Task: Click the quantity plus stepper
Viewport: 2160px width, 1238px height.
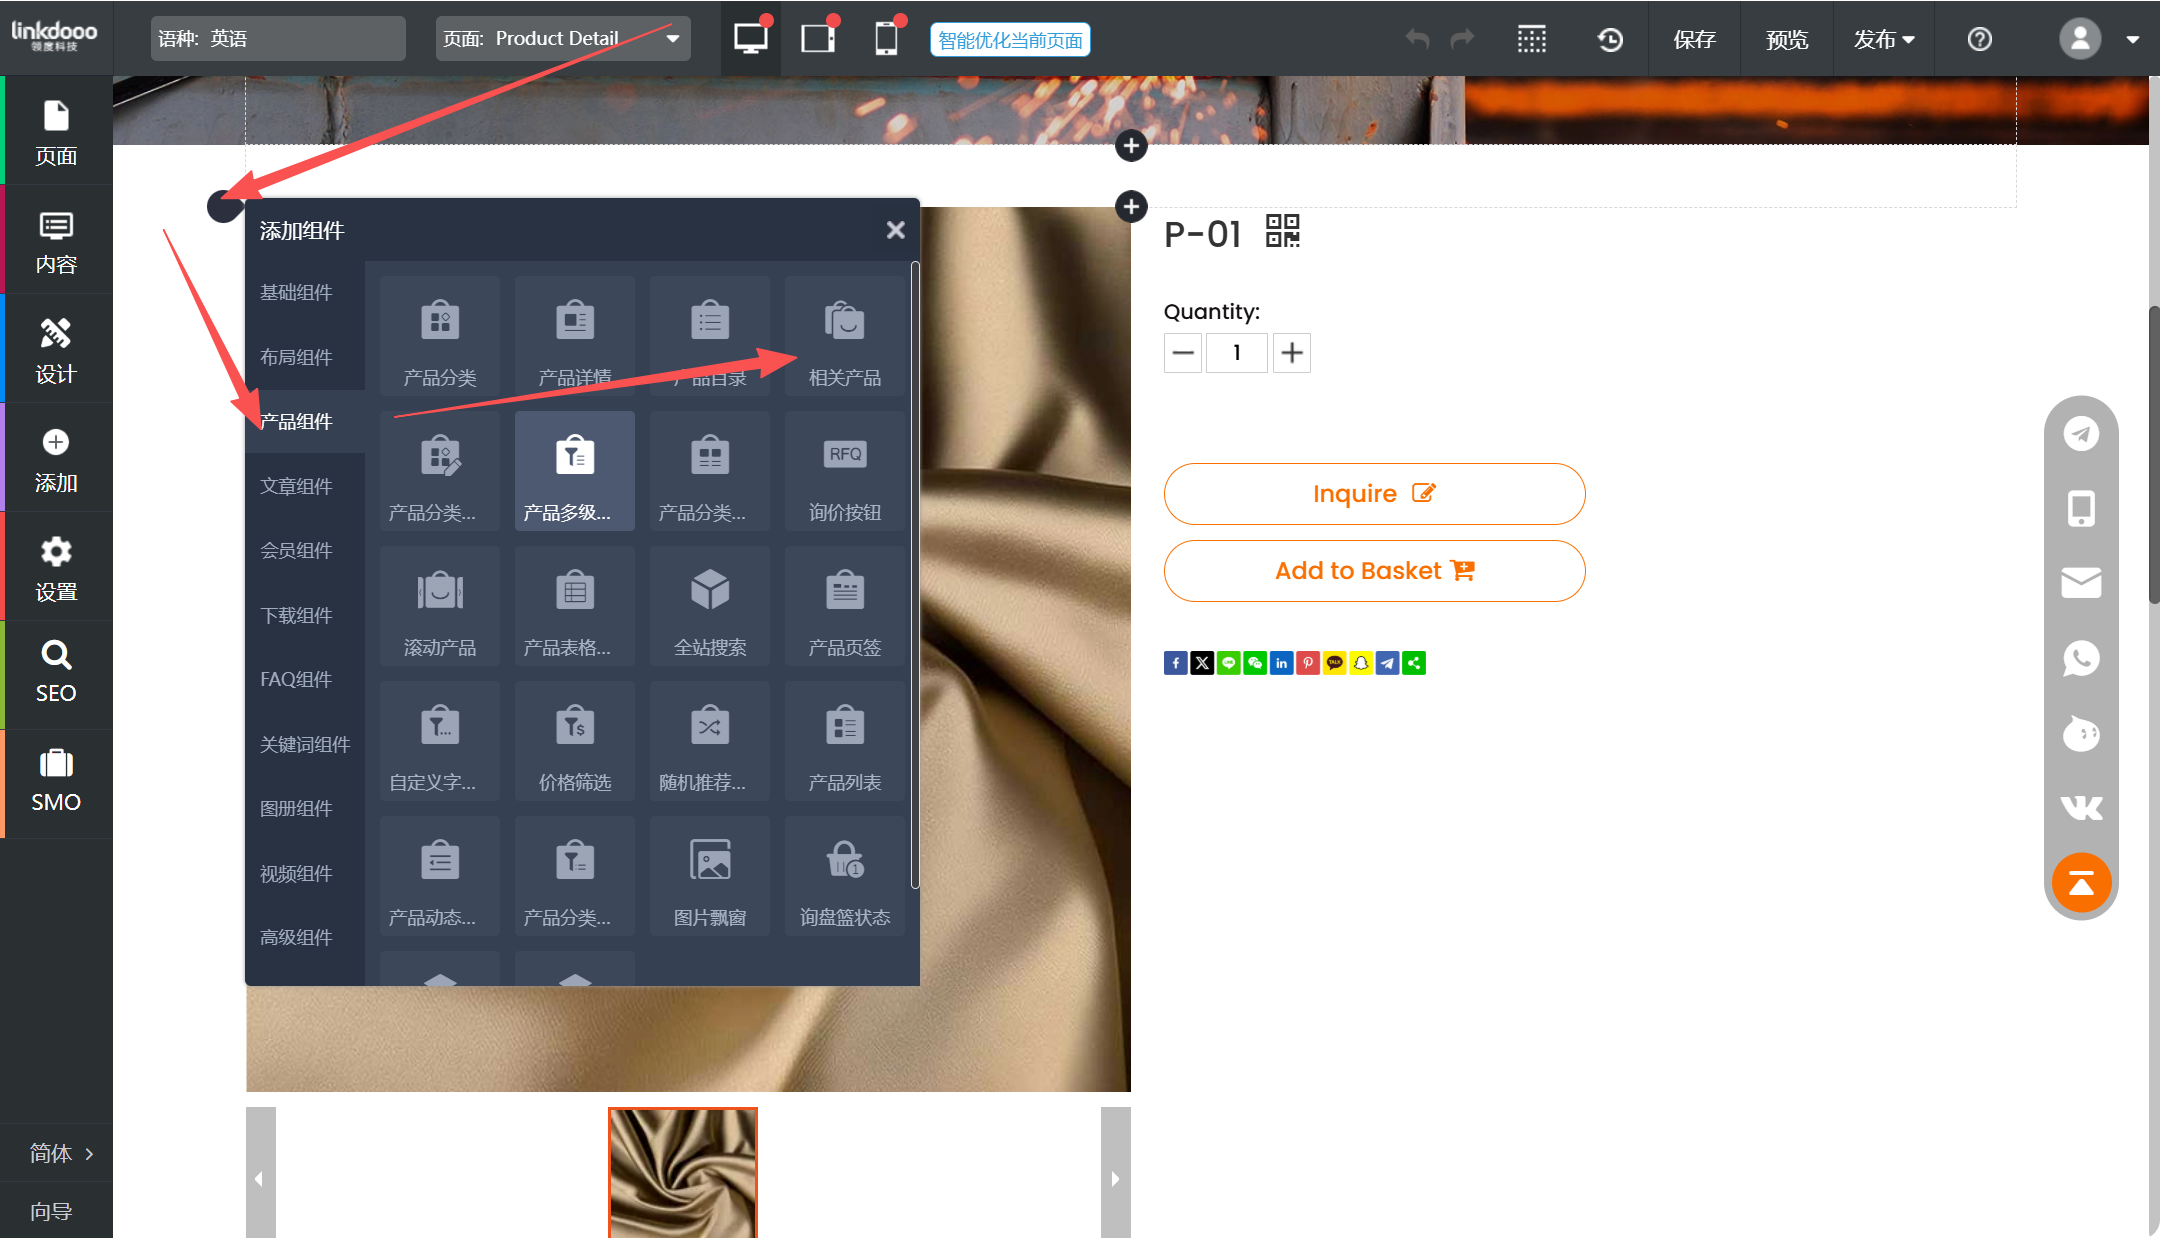Action: (x=1291, y=353)
